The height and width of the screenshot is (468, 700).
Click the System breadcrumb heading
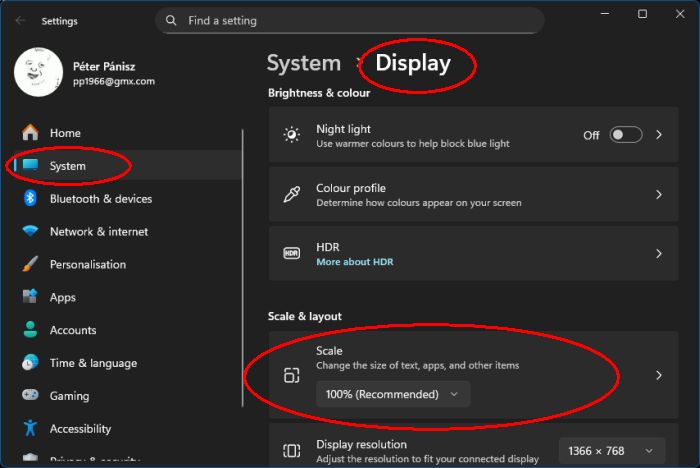point(304,63)
